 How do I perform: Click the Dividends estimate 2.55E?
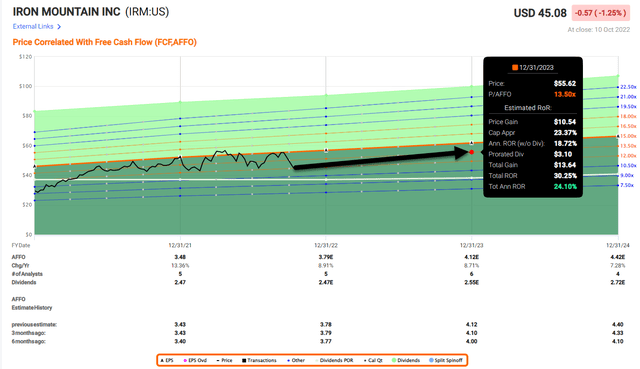tap(471, 282)
